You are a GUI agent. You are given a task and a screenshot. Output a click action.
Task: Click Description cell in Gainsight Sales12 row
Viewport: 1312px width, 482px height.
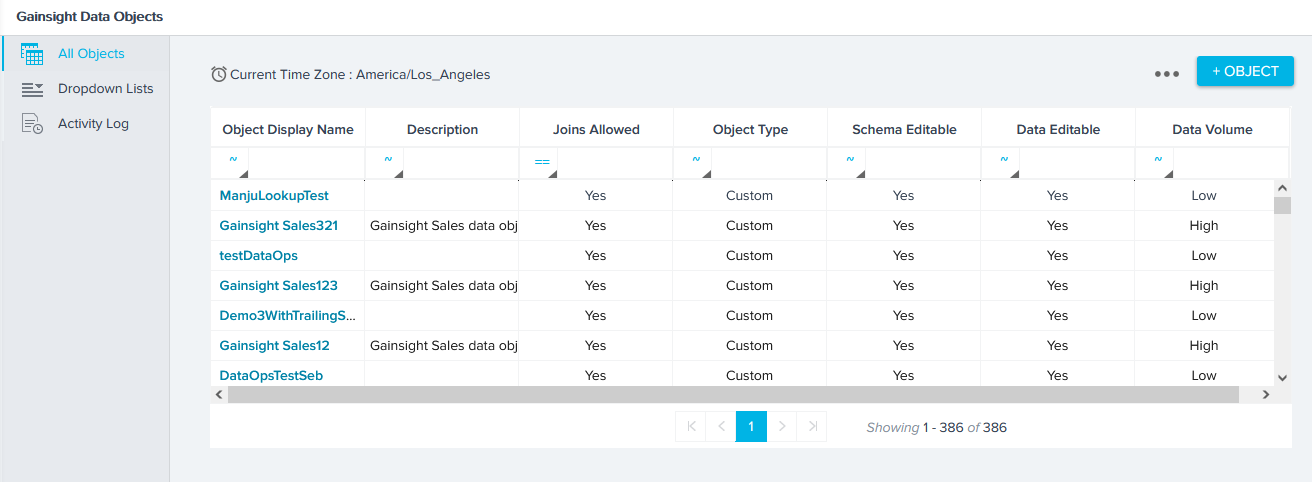coord(442,346)
